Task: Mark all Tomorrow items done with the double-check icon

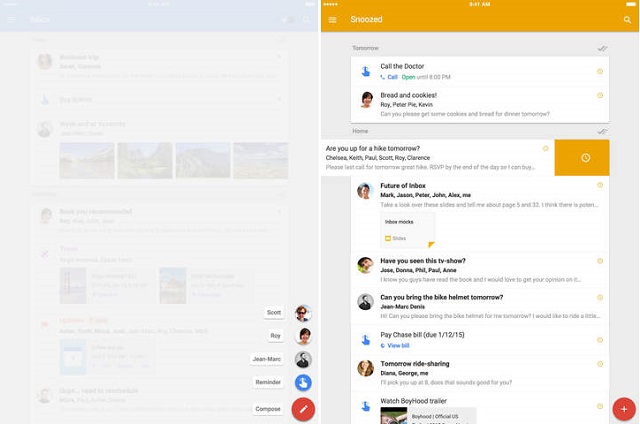Action: (x=602, y=49)
